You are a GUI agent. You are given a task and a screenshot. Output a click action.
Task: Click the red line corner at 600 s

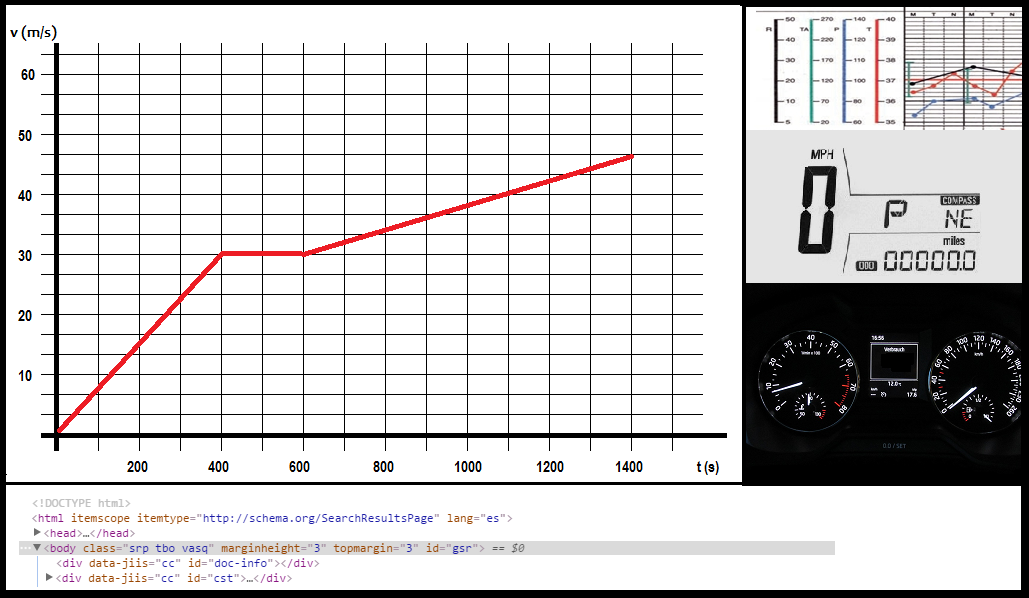click(x=303, y=253)
